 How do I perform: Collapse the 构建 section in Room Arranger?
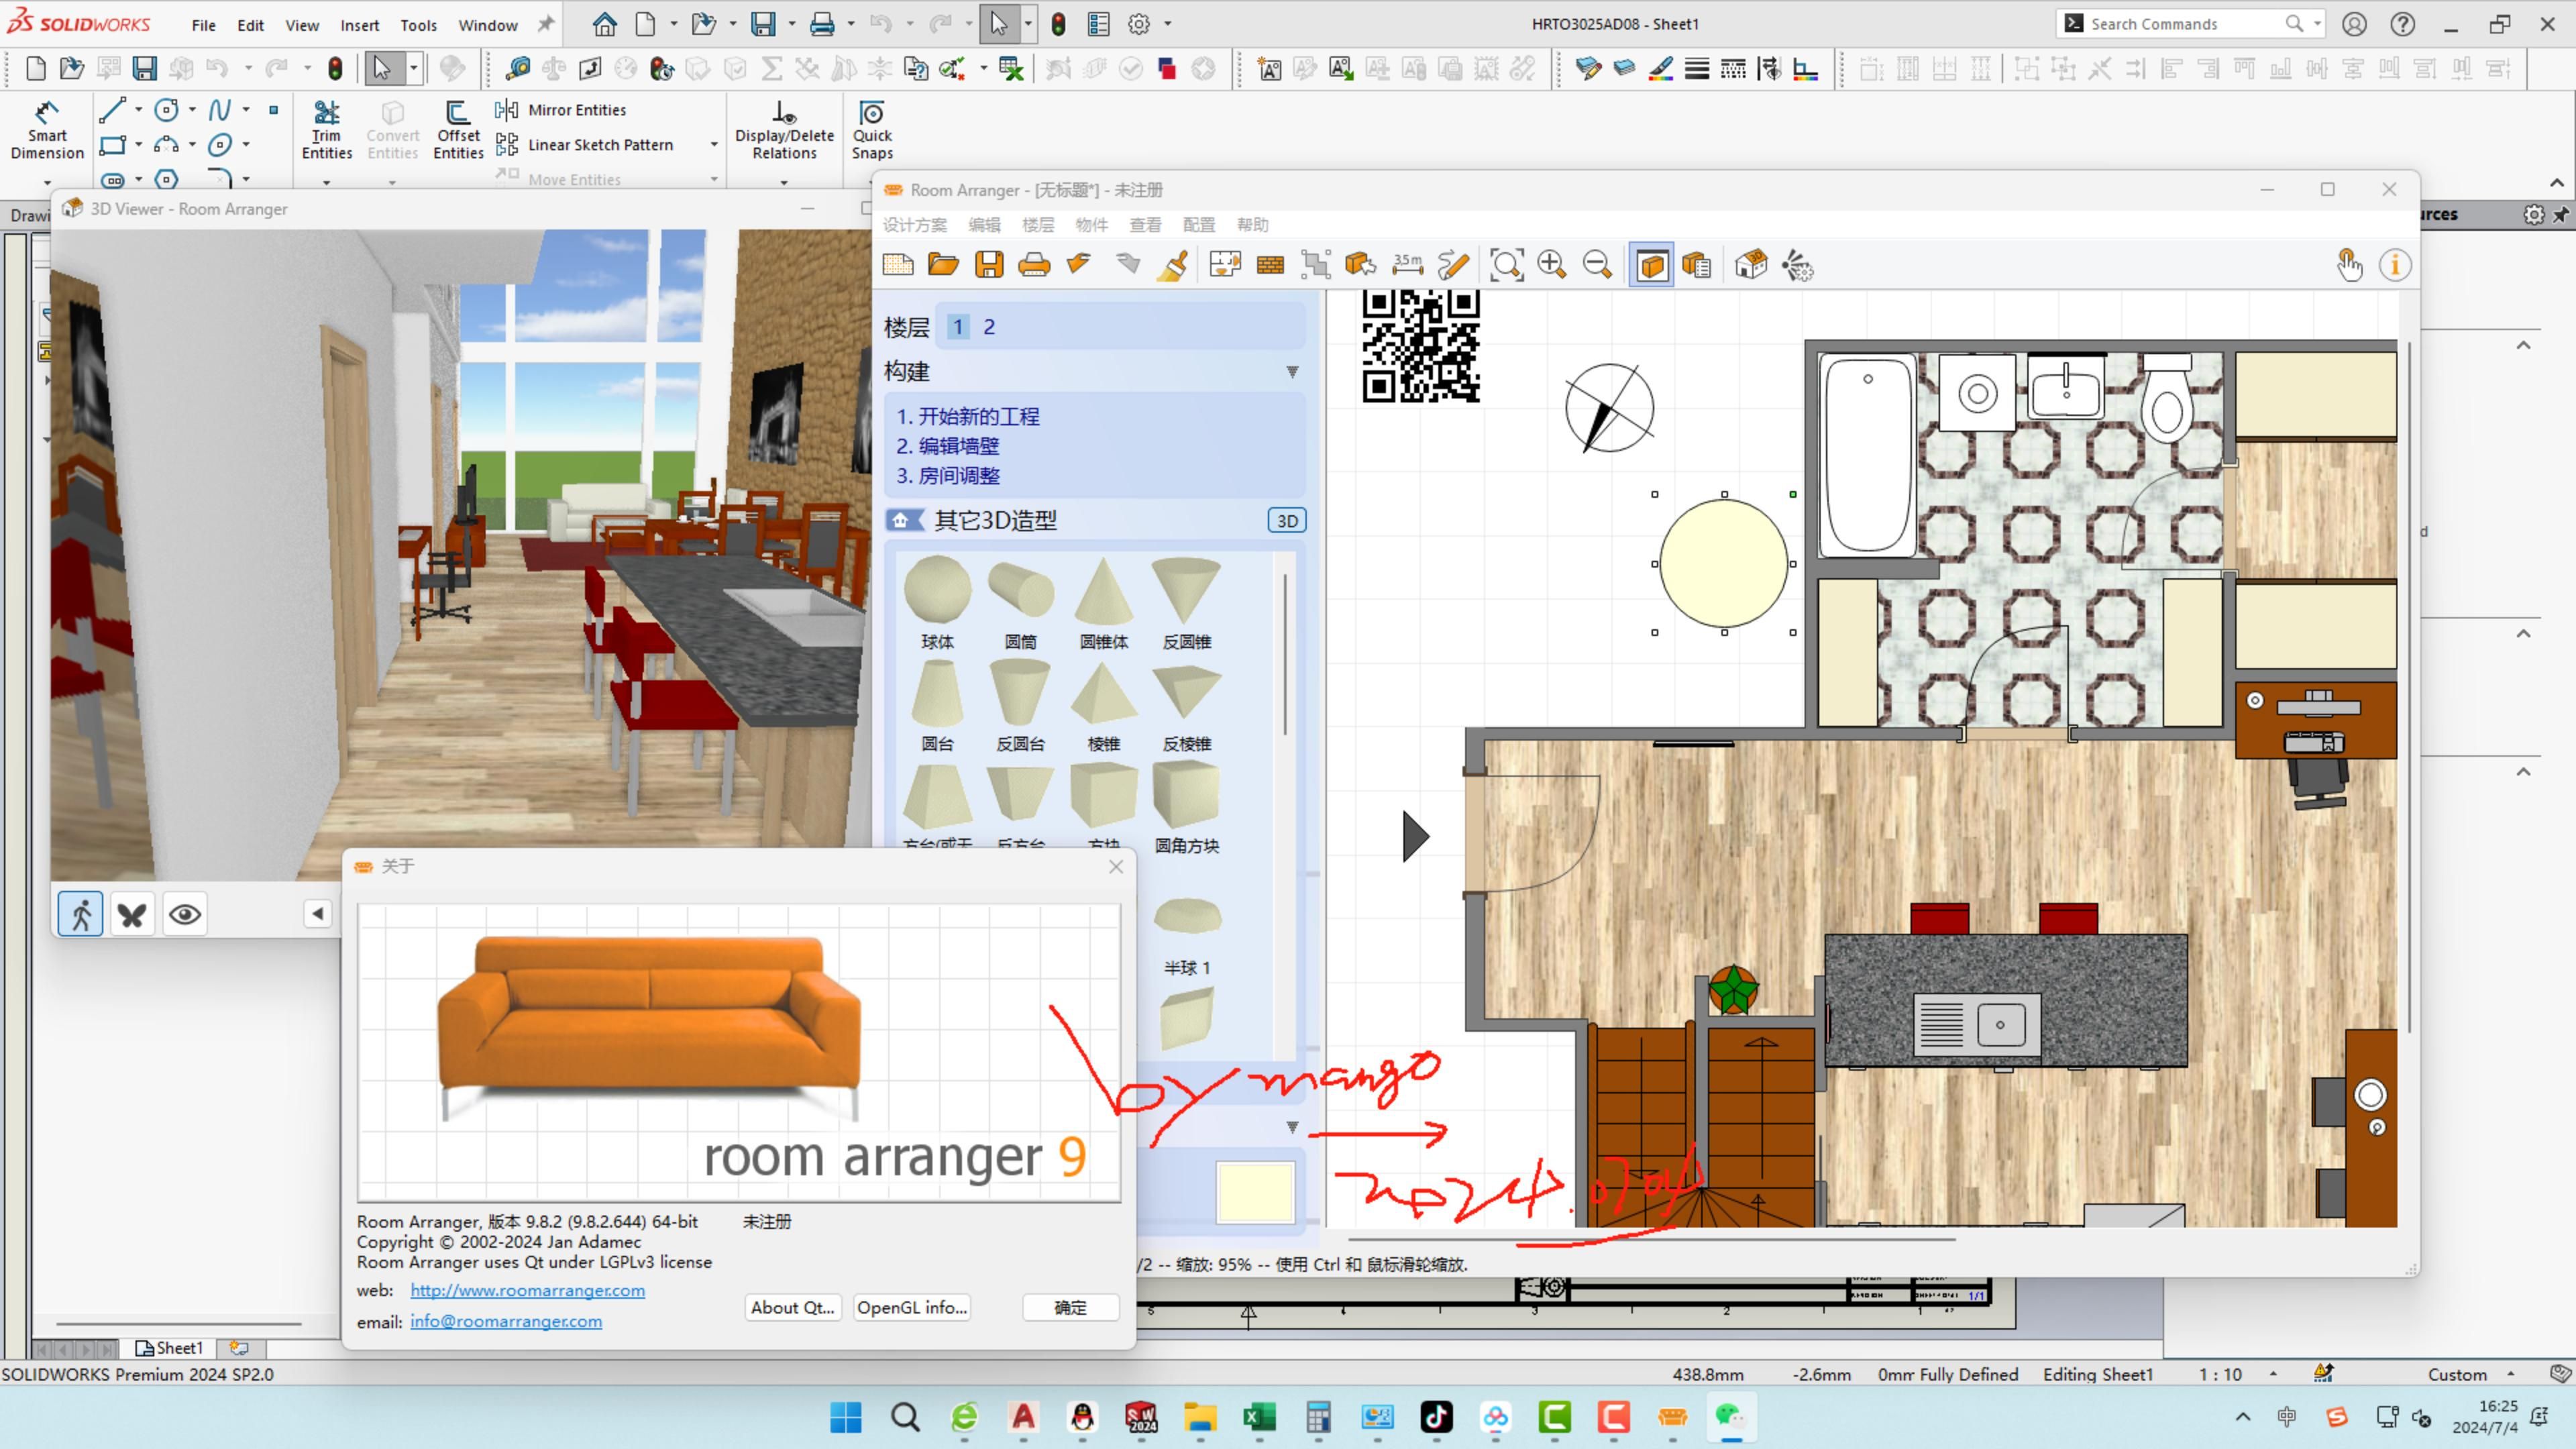coord(1292,371)
